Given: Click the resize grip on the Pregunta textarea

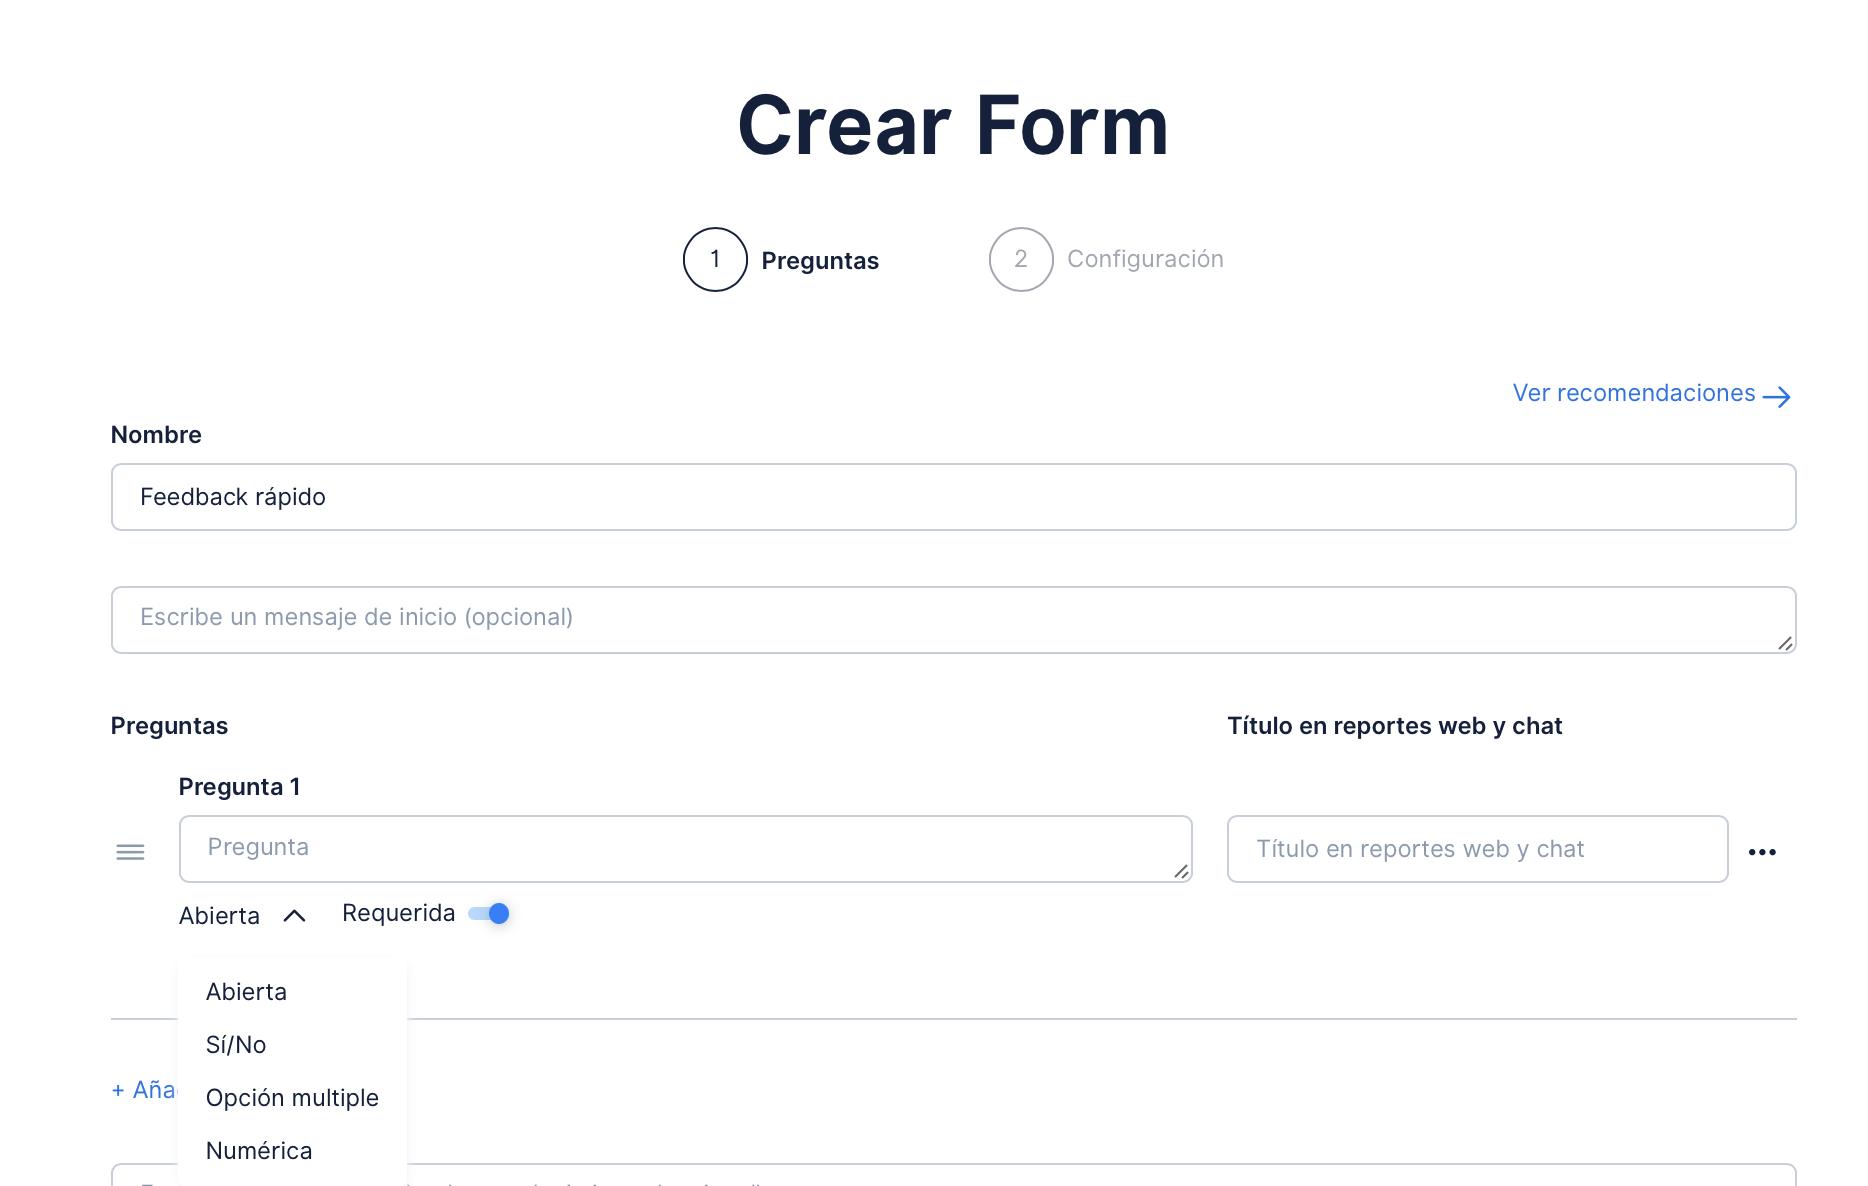Looking at the screenshot, I should click(x=1181, y=872).
